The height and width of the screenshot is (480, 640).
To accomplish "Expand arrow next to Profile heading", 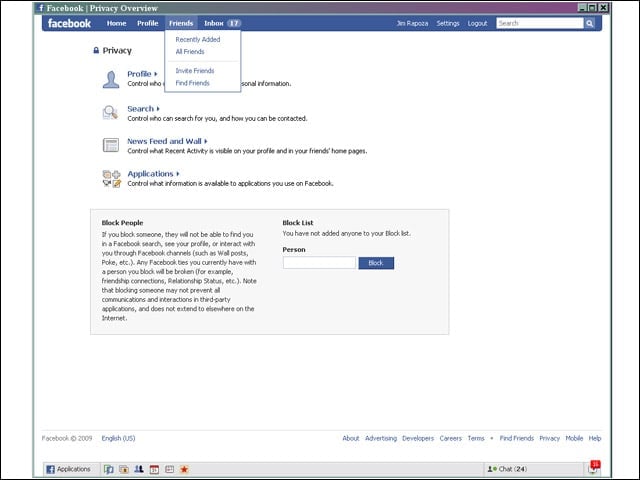I will 156,74.
